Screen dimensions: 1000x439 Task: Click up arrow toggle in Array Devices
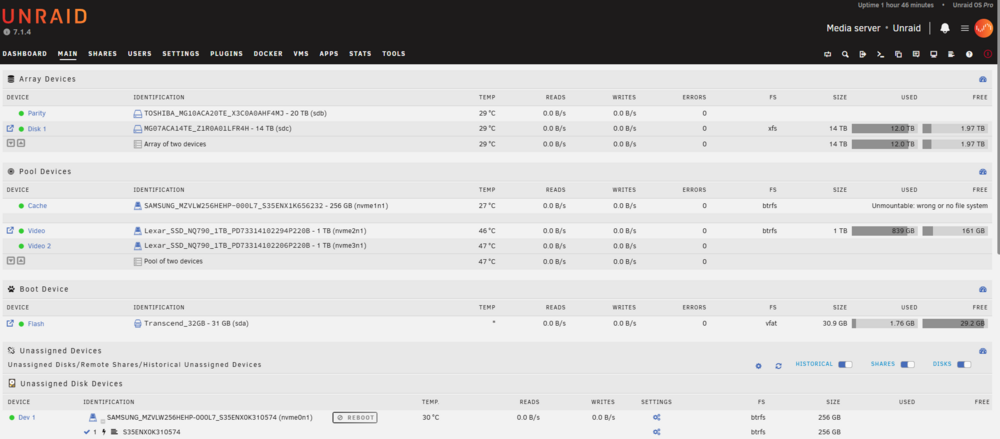click(x=20, y=144)
